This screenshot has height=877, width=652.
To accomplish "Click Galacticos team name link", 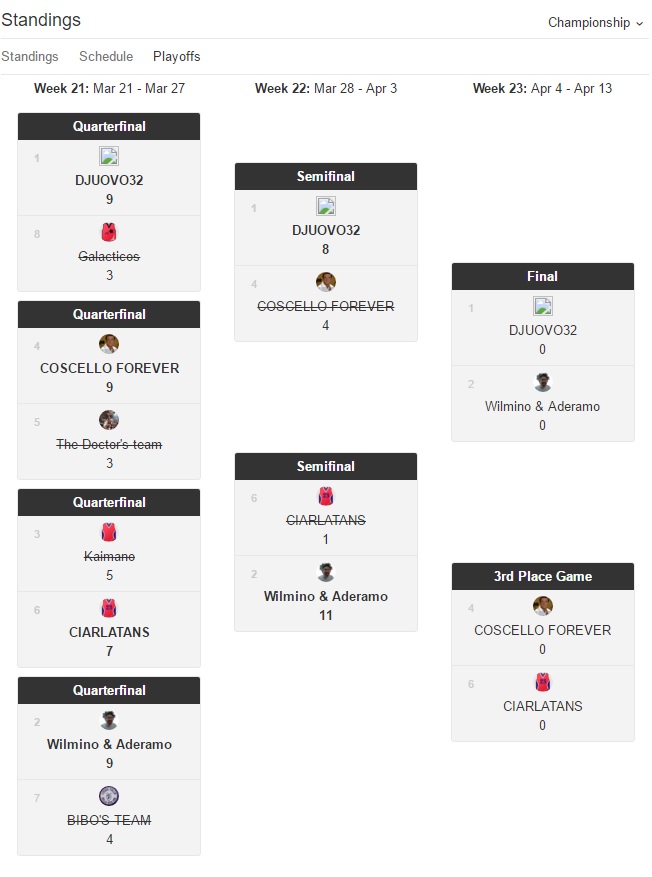I will click(109, 256).
